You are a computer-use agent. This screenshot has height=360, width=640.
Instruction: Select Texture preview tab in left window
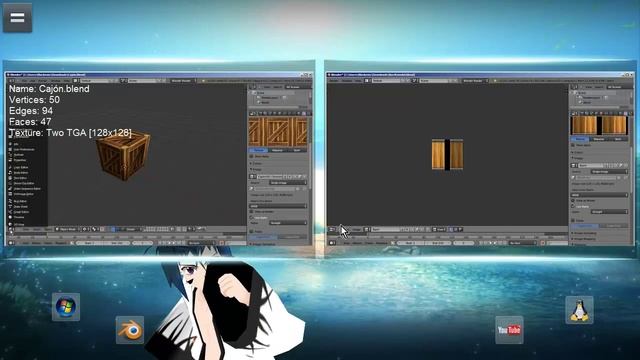point(259,150)
